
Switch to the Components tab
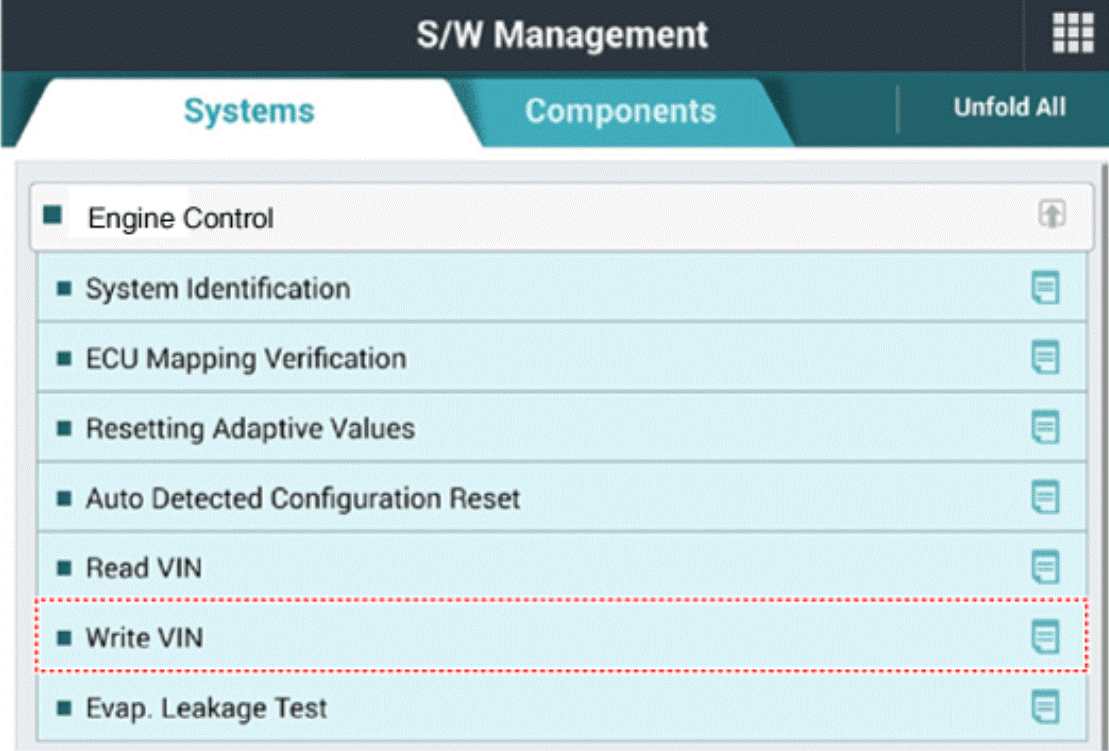620,111
